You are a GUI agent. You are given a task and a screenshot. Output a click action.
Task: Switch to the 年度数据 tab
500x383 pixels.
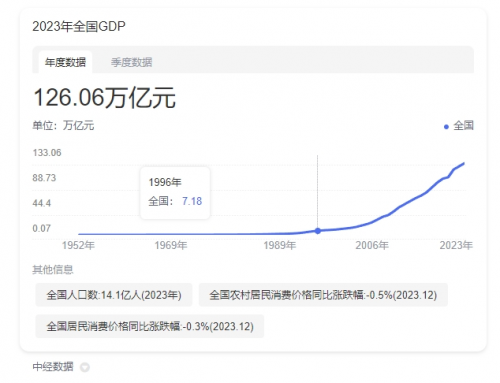tap(65, 62)
